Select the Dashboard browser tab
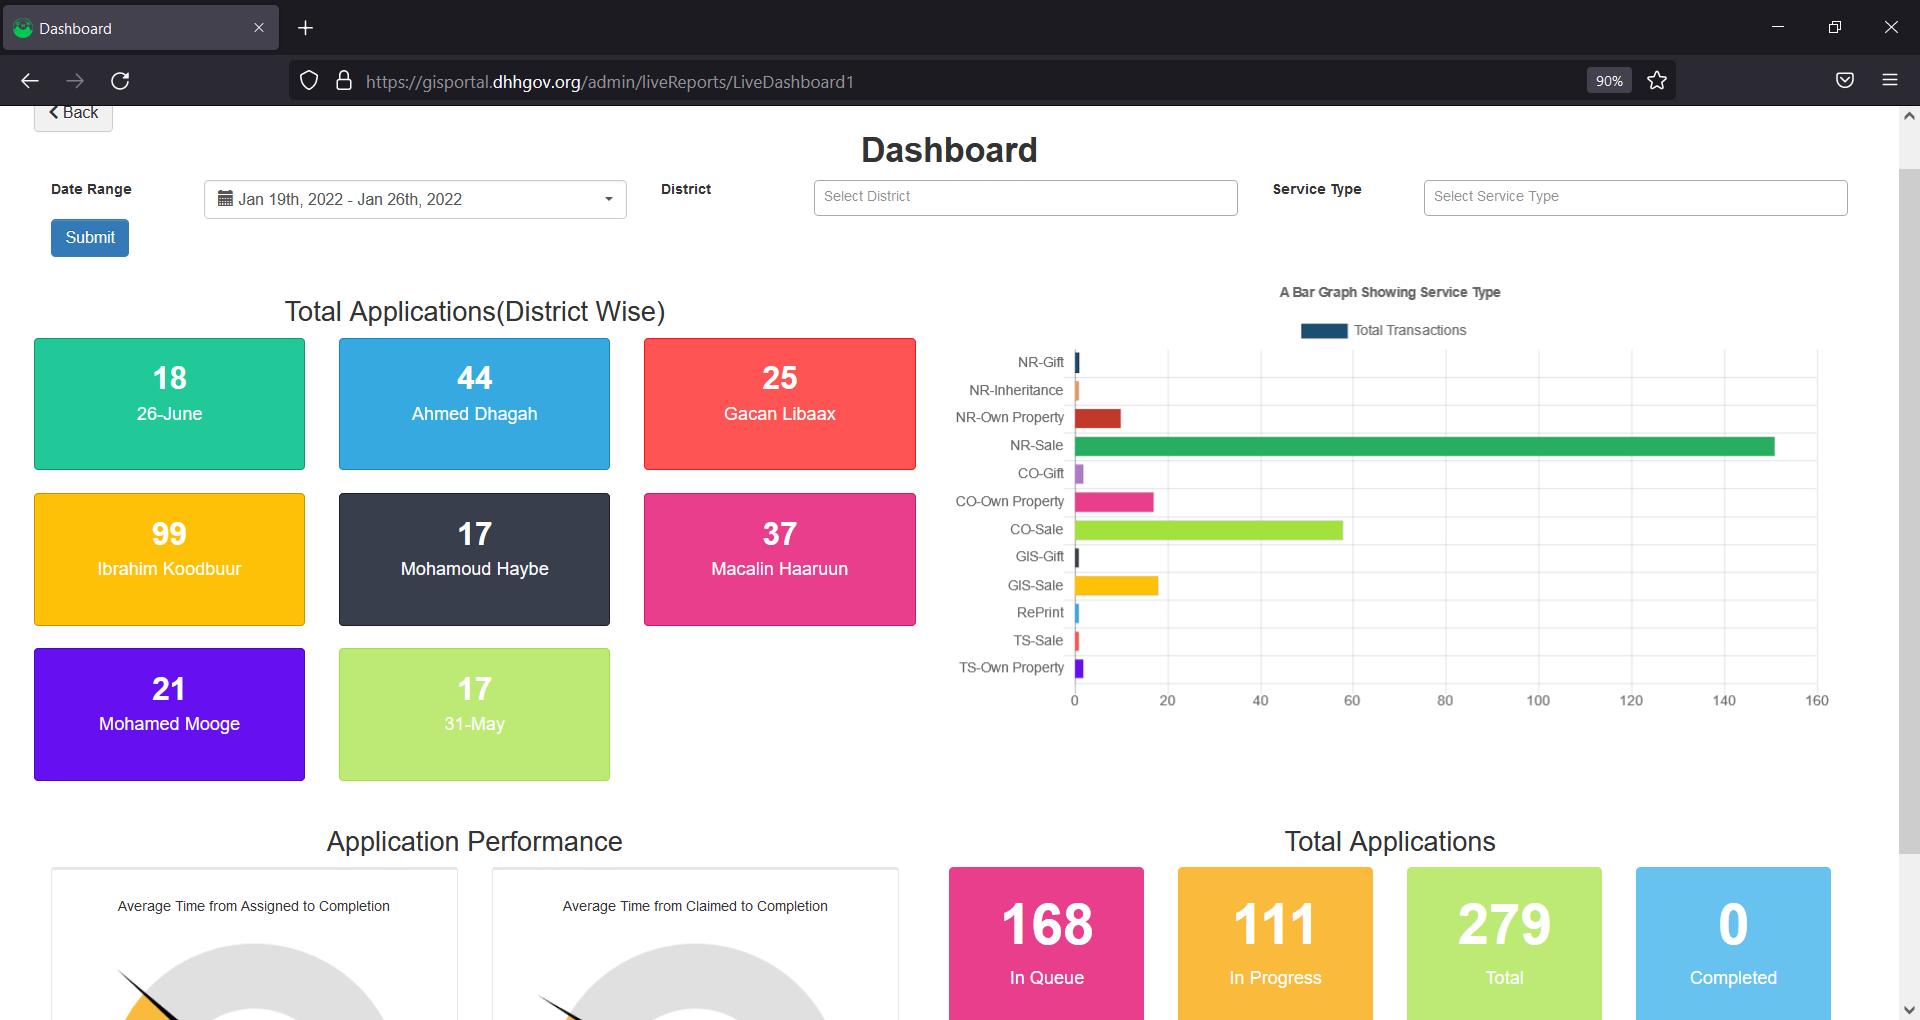 [141, 28]
